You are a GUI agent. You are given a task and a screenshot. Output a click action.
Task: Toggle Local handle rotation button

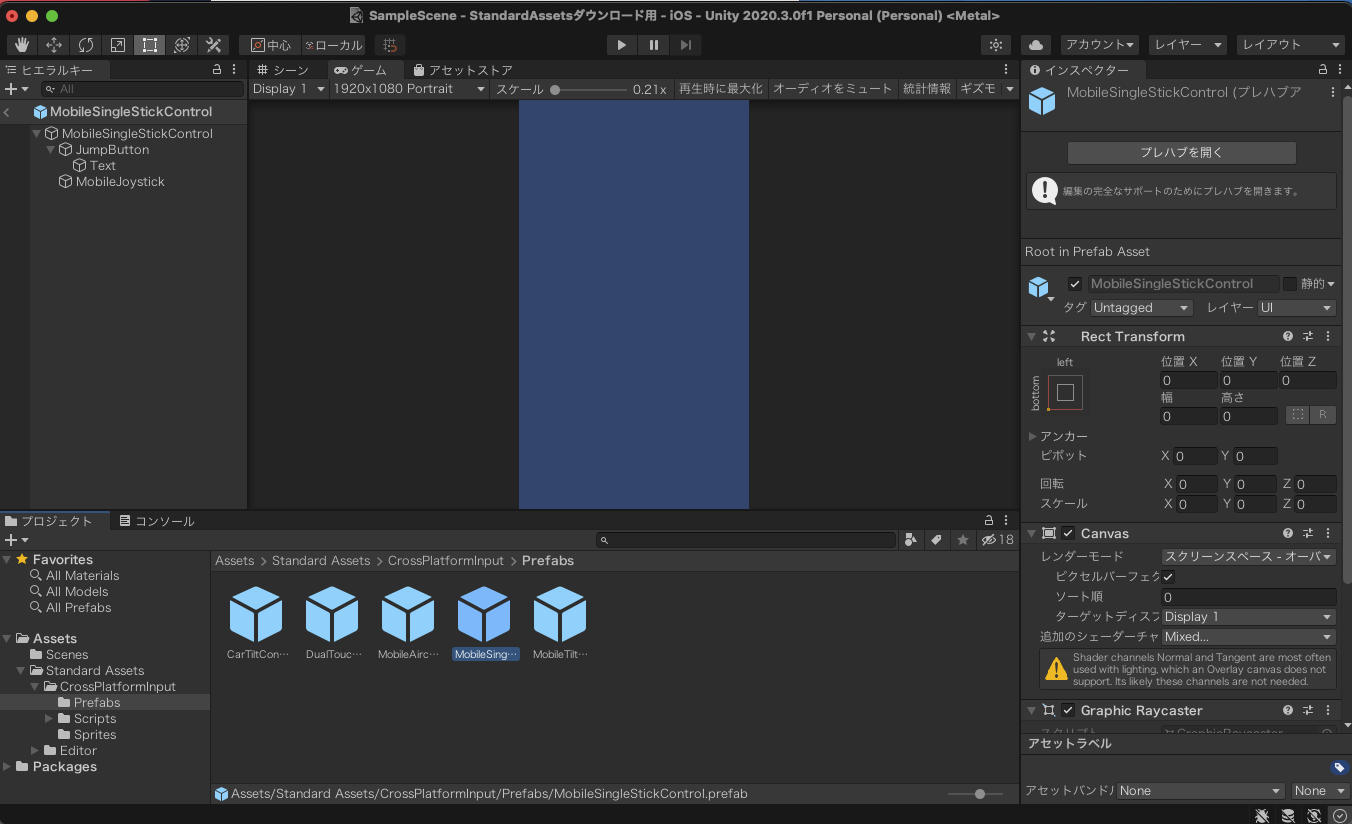334,45
